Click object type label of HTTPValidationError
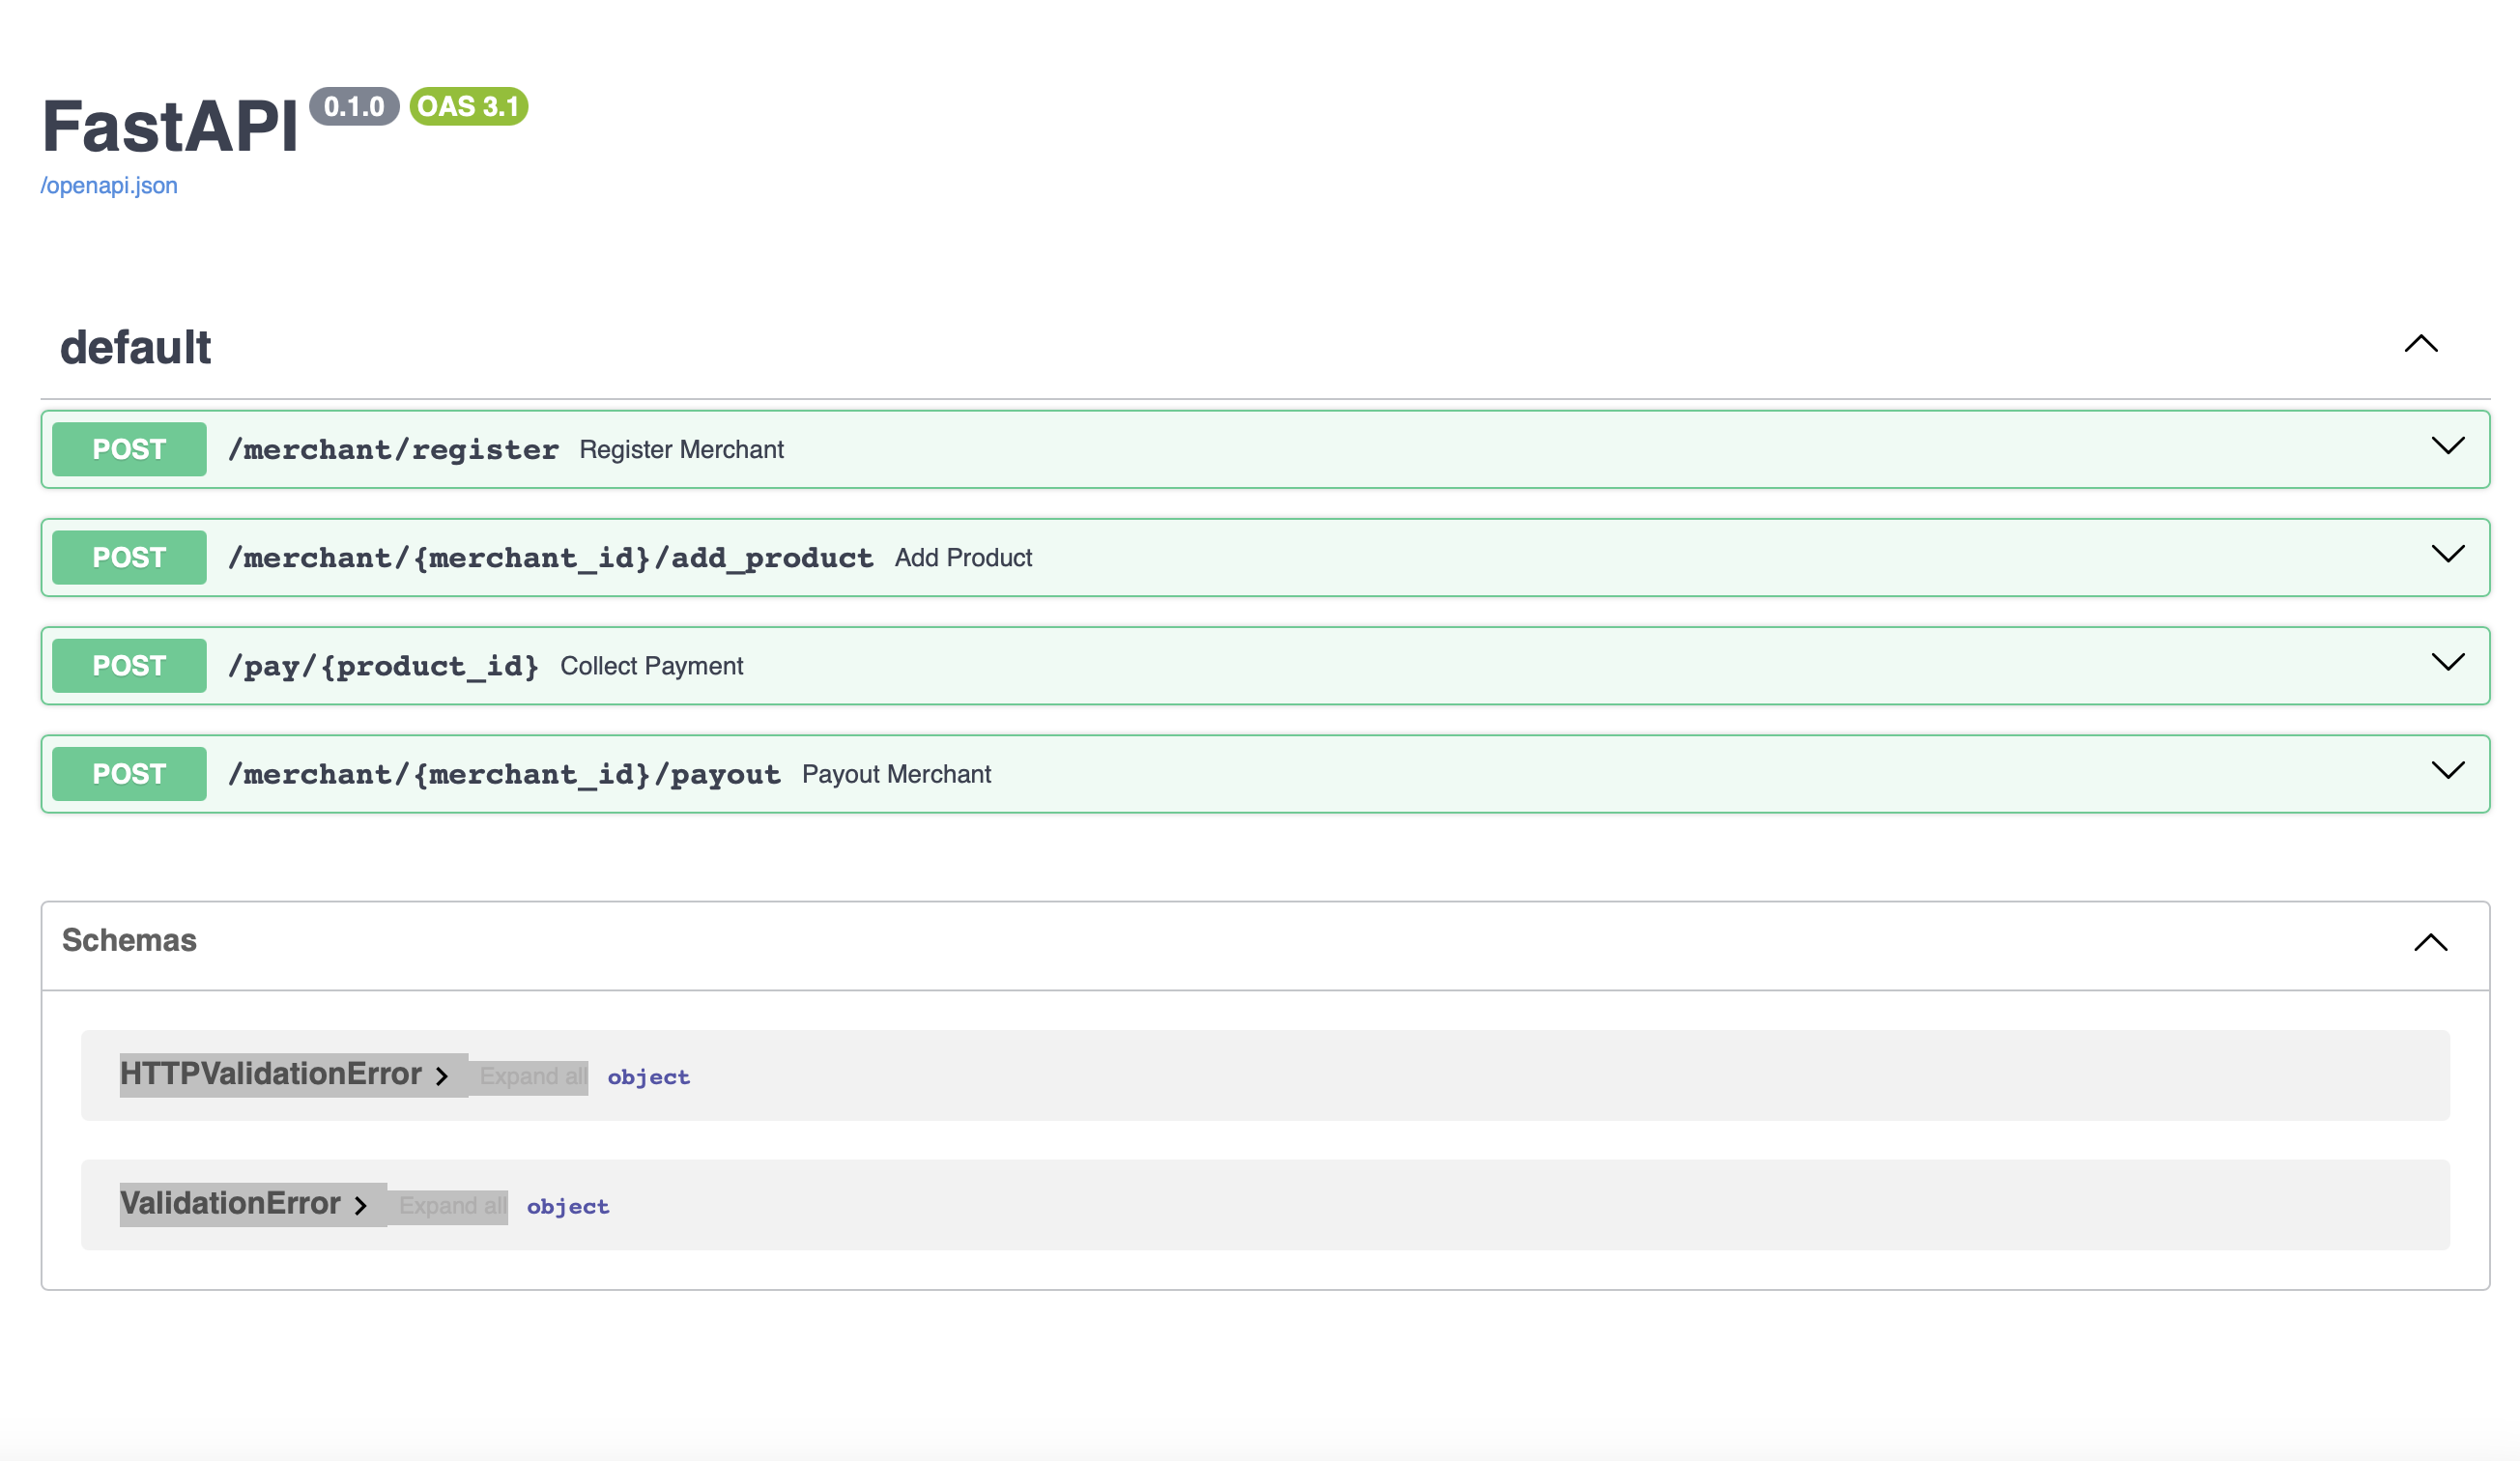2520x1461 pixels. (649, 1078)
